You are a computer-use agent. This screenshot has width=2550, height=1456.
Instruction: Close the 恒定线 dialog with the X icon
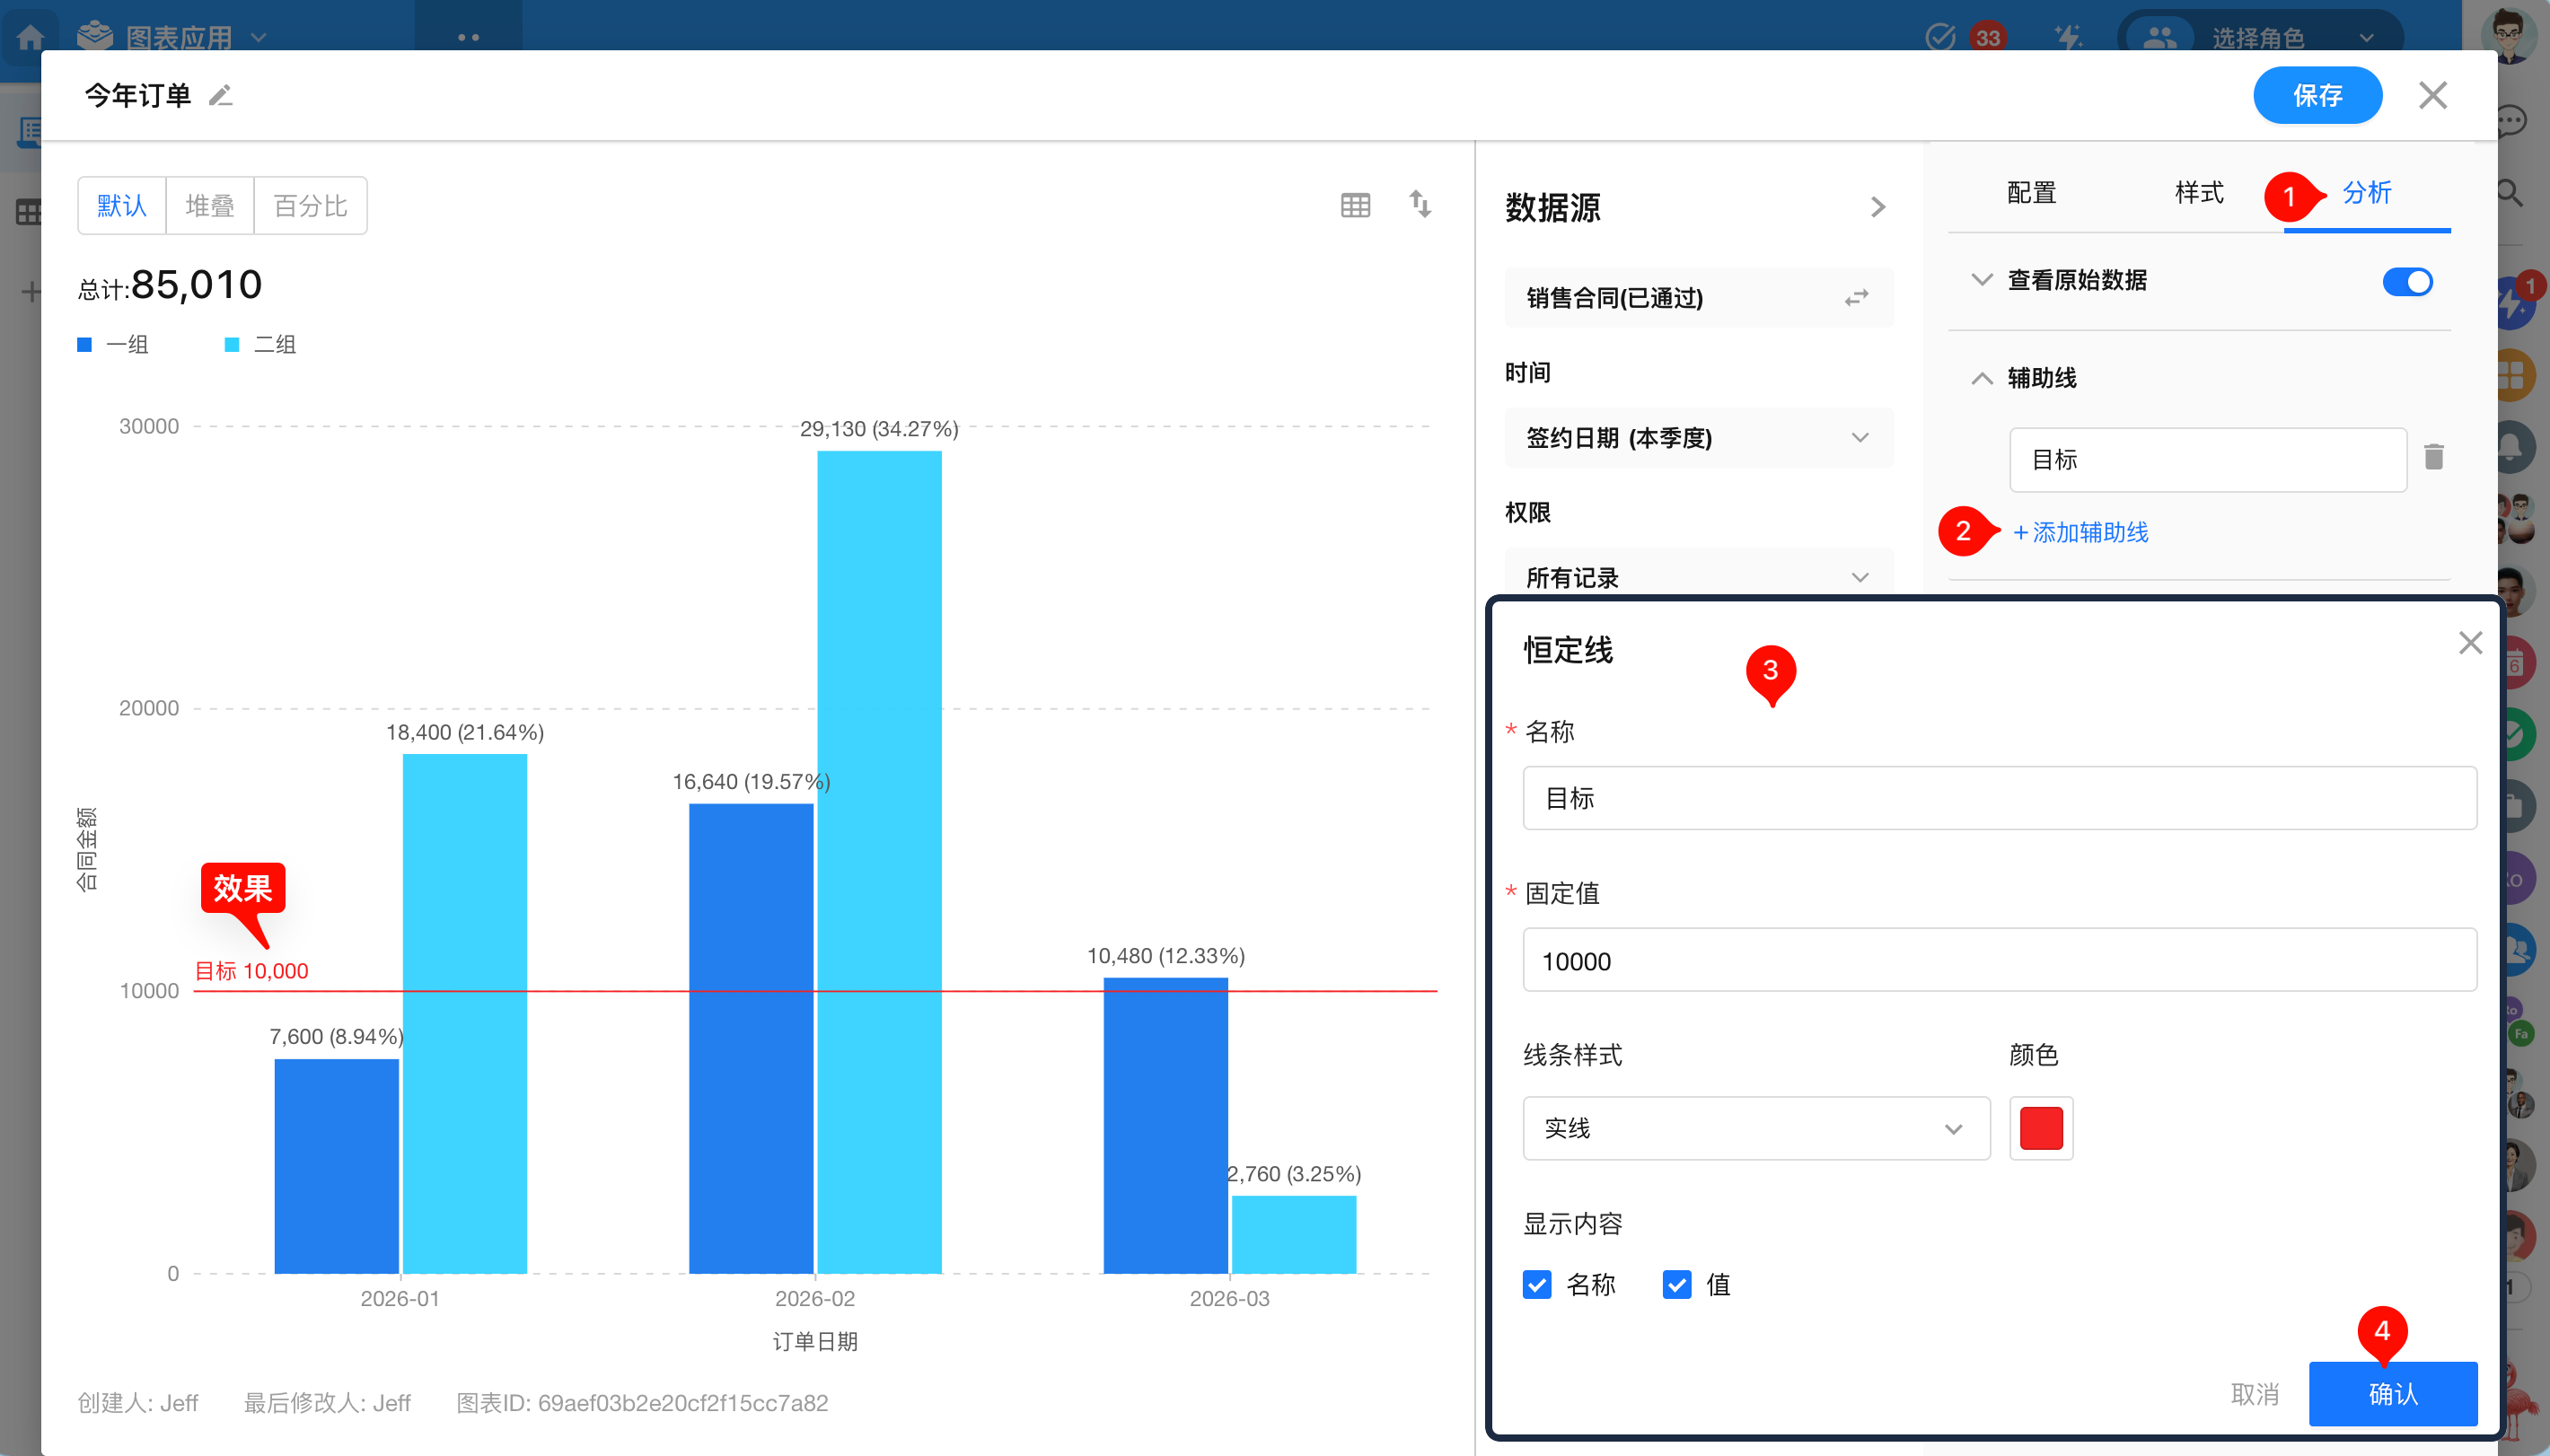click(x=2470, y=643)
